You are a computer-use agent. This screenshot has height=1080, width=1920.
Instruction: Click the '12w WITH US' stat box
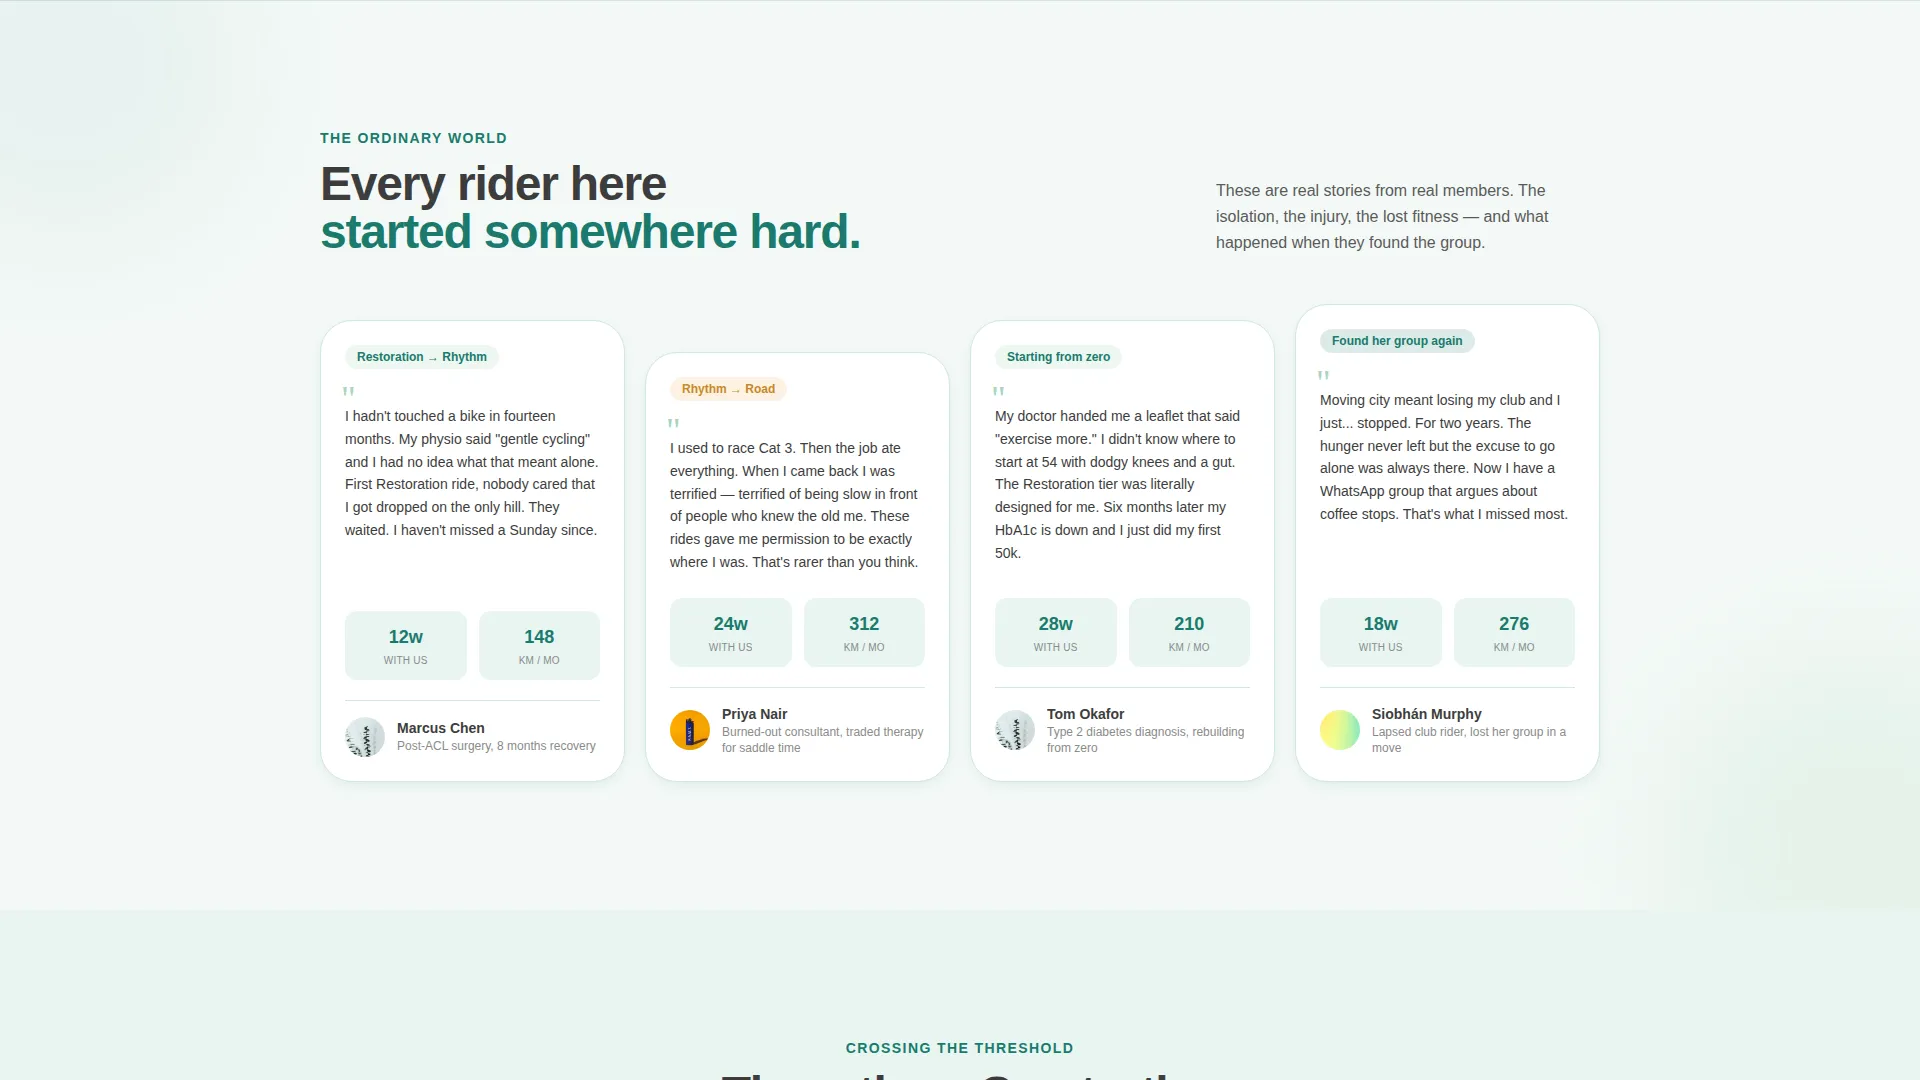(x=406, y=646)
